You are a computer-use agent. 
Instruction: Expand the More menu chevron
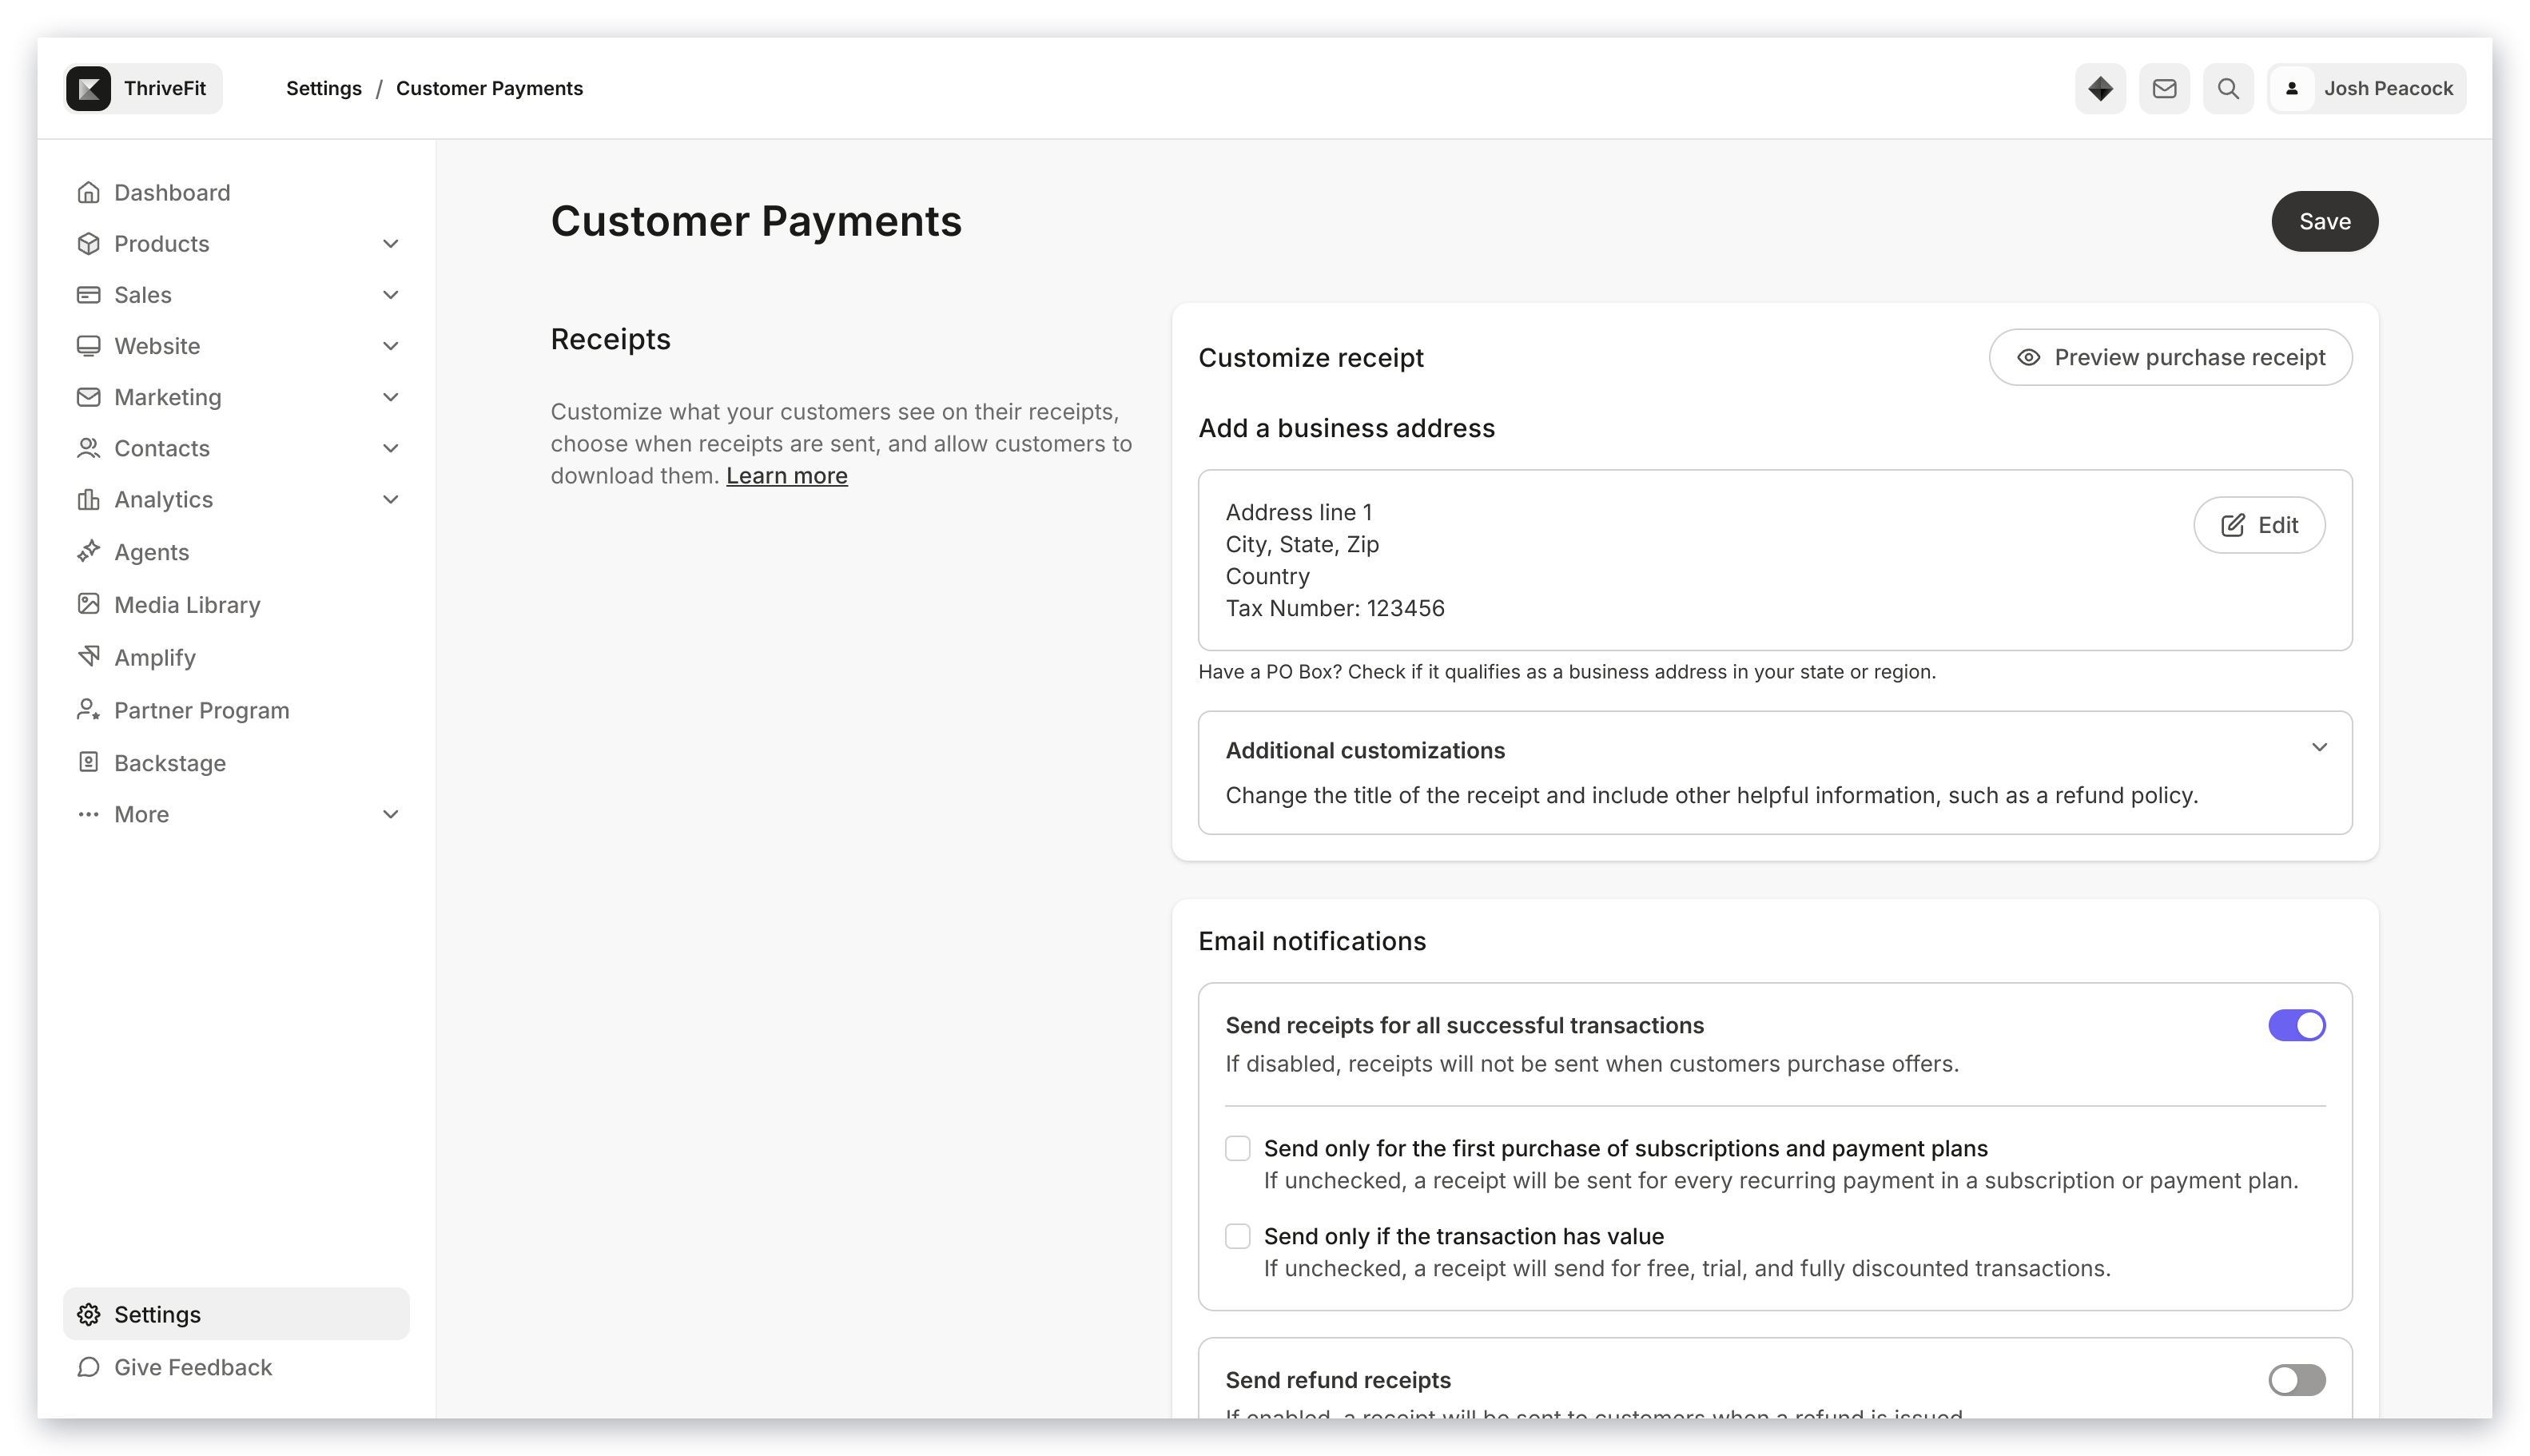pyautogui.click(x=391, y=814)
